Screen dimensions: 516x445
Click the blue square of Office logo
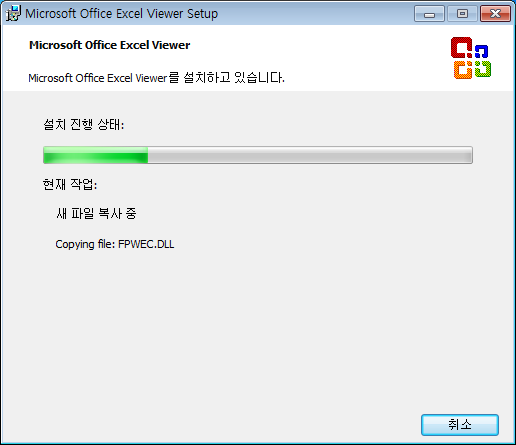pyautogui.click(x=482, y=51)
